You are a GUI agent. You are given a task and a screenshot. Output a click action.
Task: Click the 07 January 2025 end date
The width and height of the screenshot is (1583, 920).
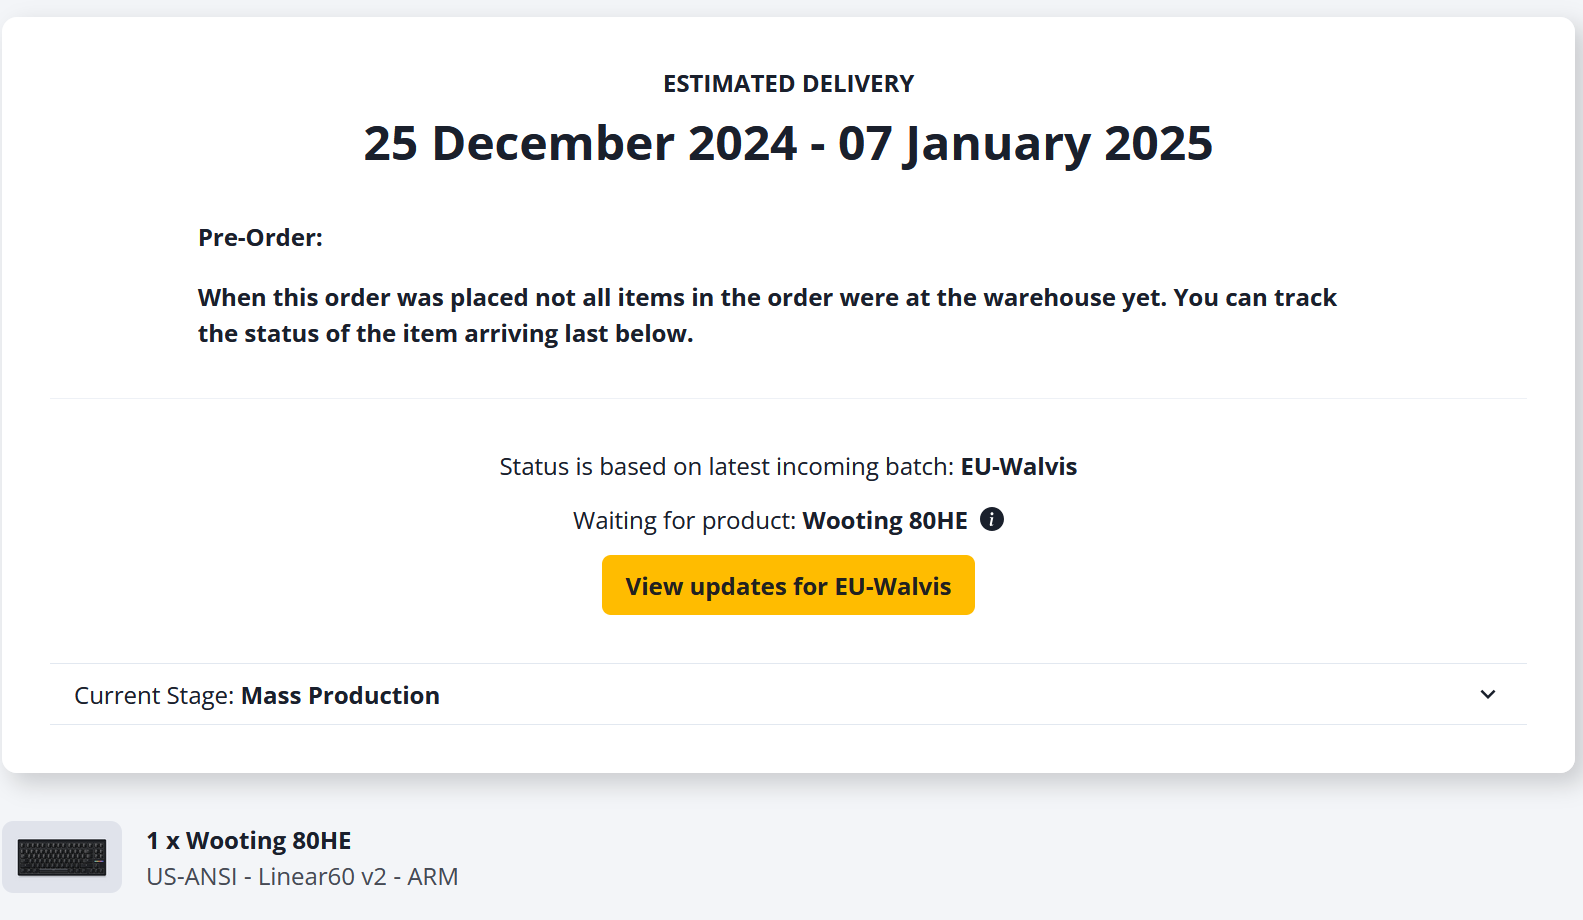coord(1025,143)
